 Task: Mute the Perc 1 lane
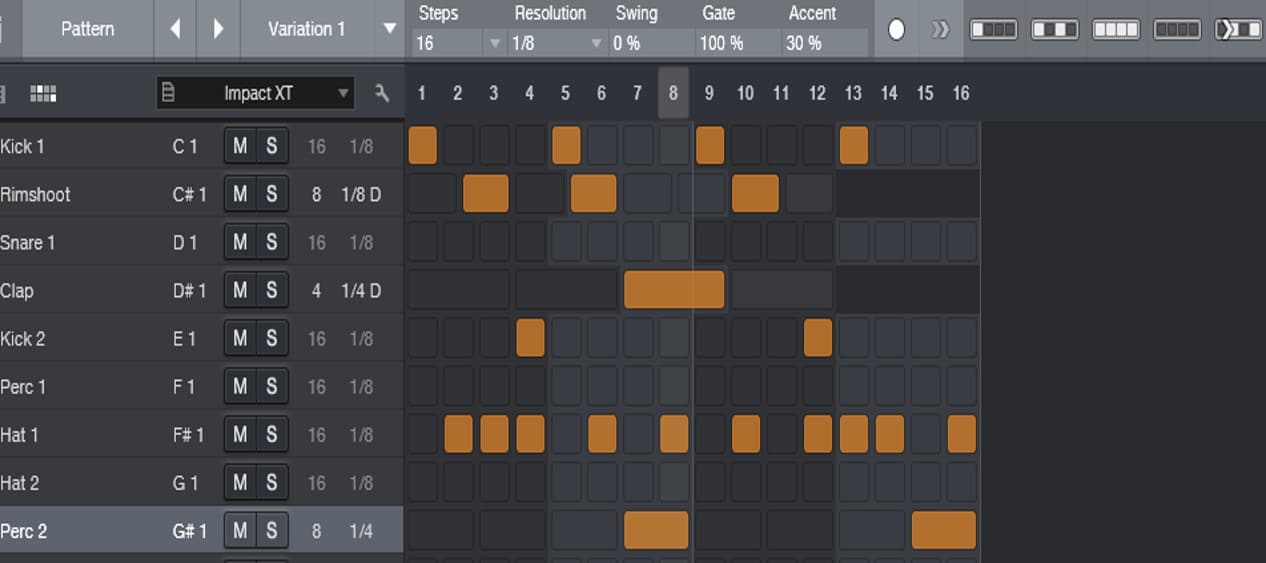pos(240,386)
